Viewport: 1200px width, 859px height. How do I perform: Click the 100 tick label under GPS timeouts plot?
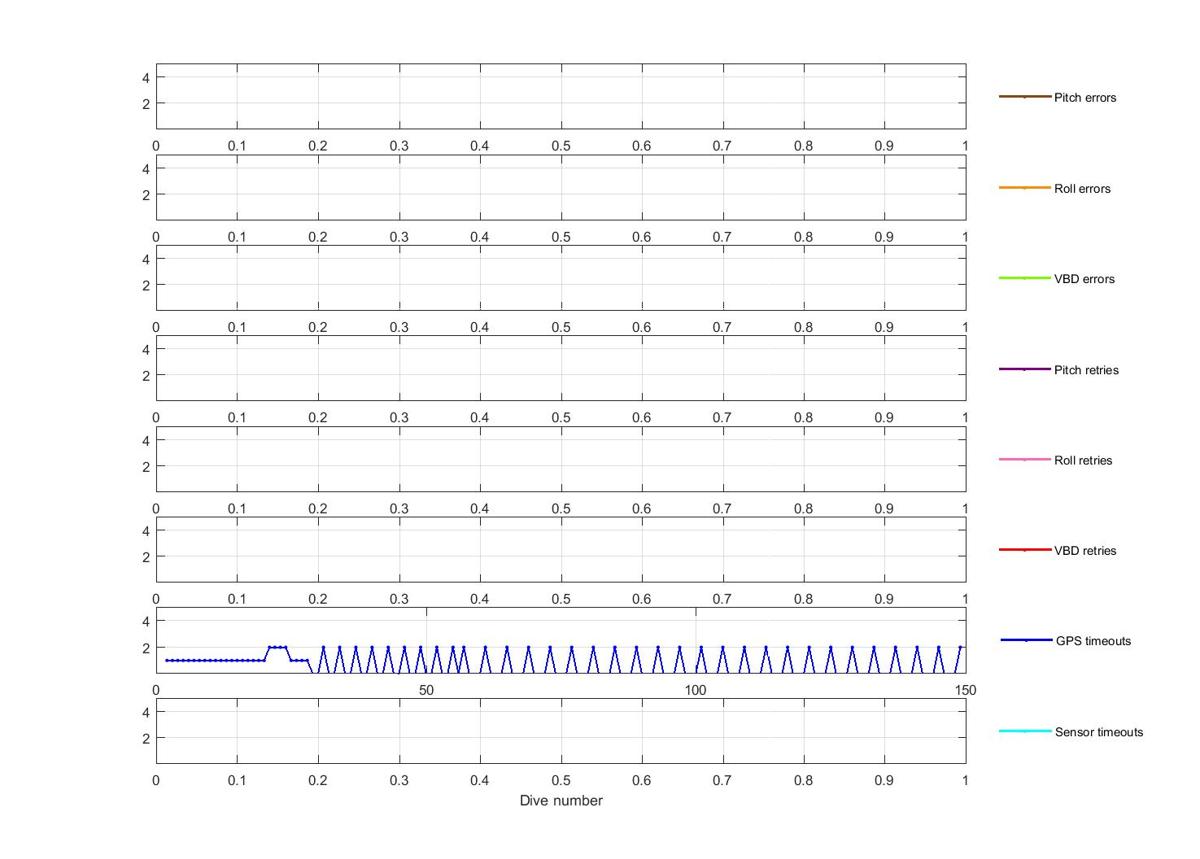pos(695,690)
